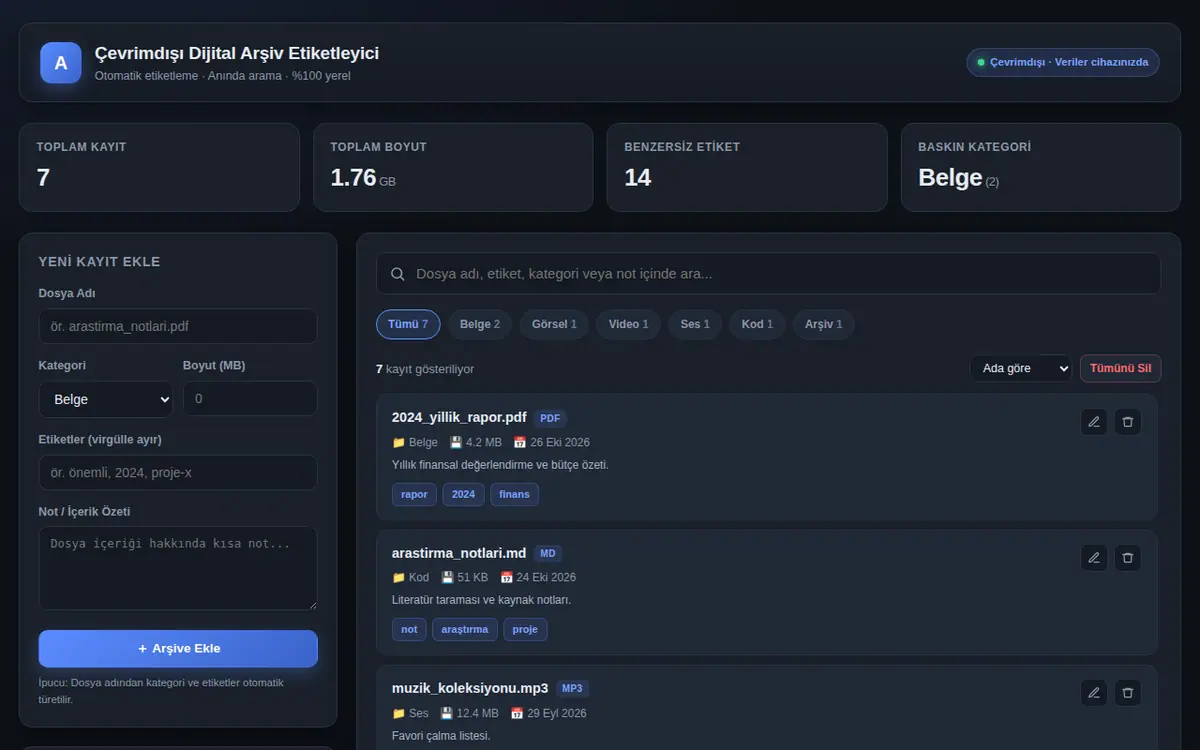The width and height of the screenshot is (1200, 750).
Task: Click the search magnifier icon
Action: pyautogui.click(x=398, y=274)
